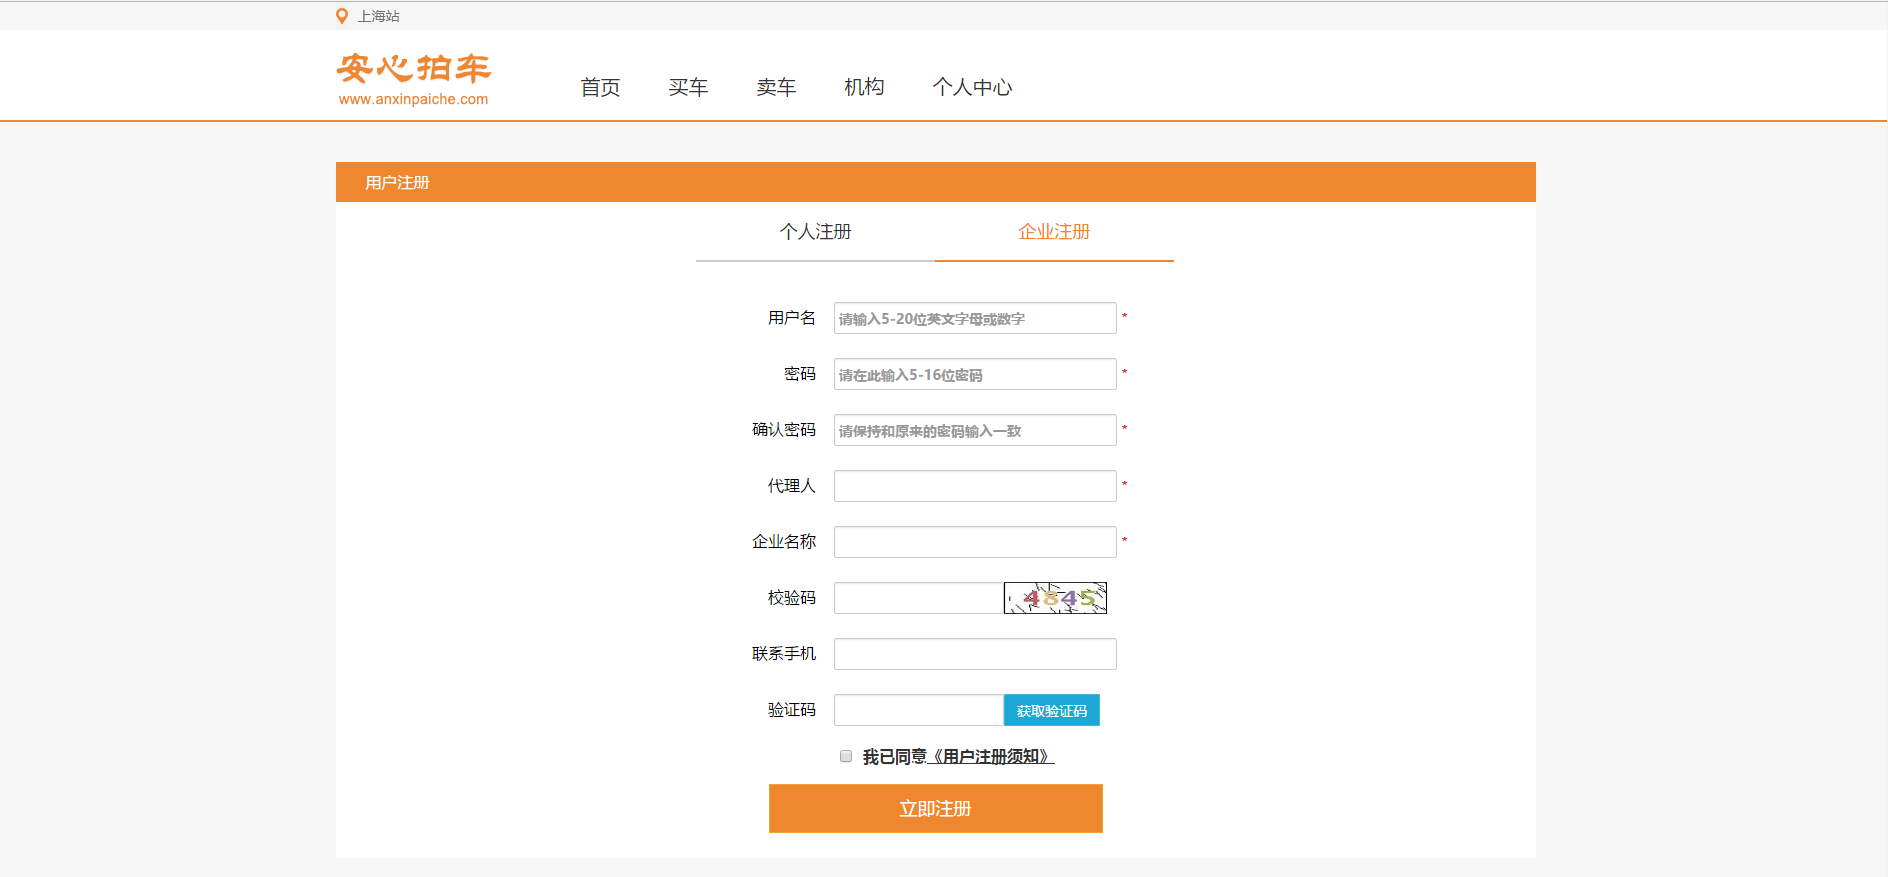1888x877 pixels.
Task: Open 首页 in the navigation
Action: [600, 88]
